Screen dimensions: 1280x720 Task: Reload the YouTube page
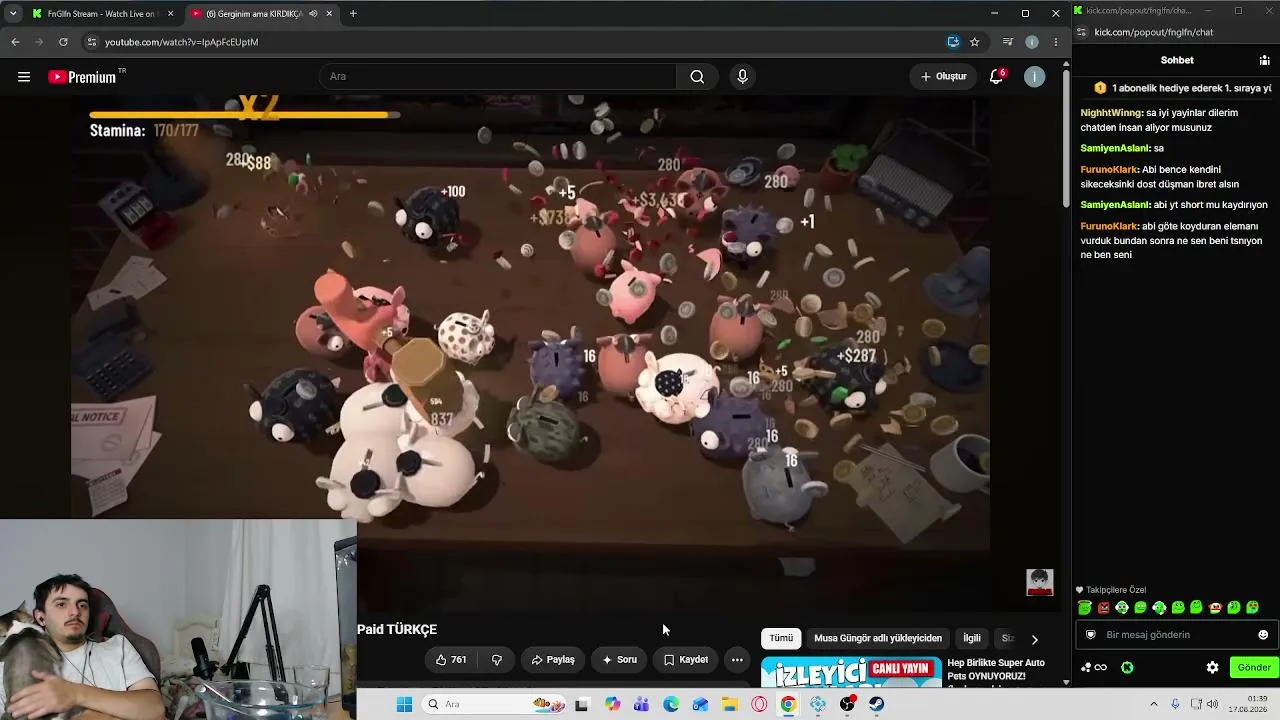(63, 42)
